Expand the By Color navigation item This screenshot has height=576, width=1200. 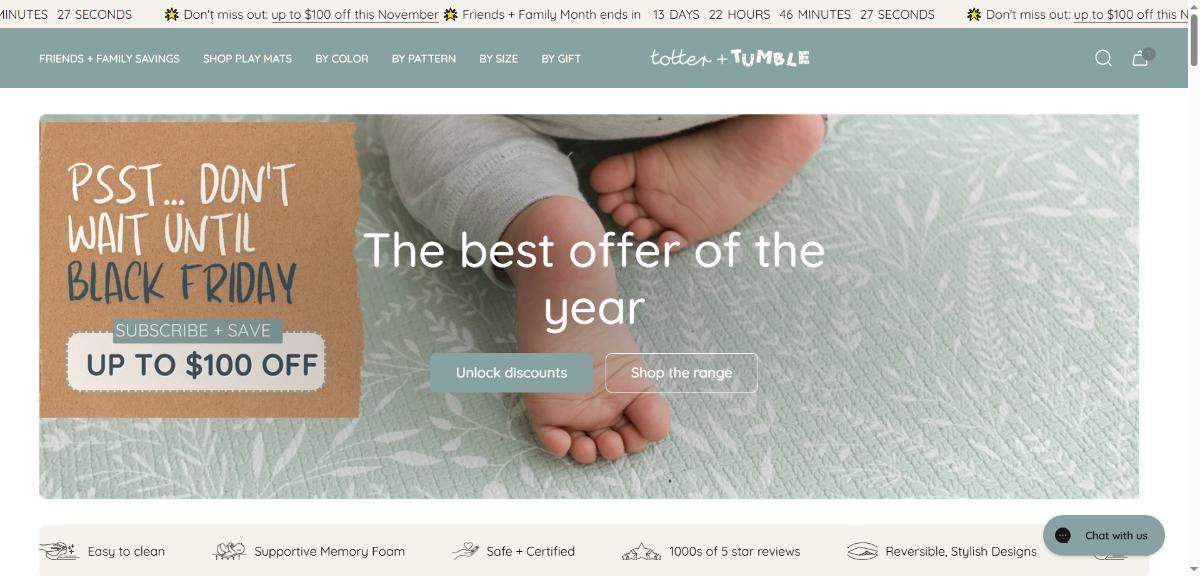(342, 59)
